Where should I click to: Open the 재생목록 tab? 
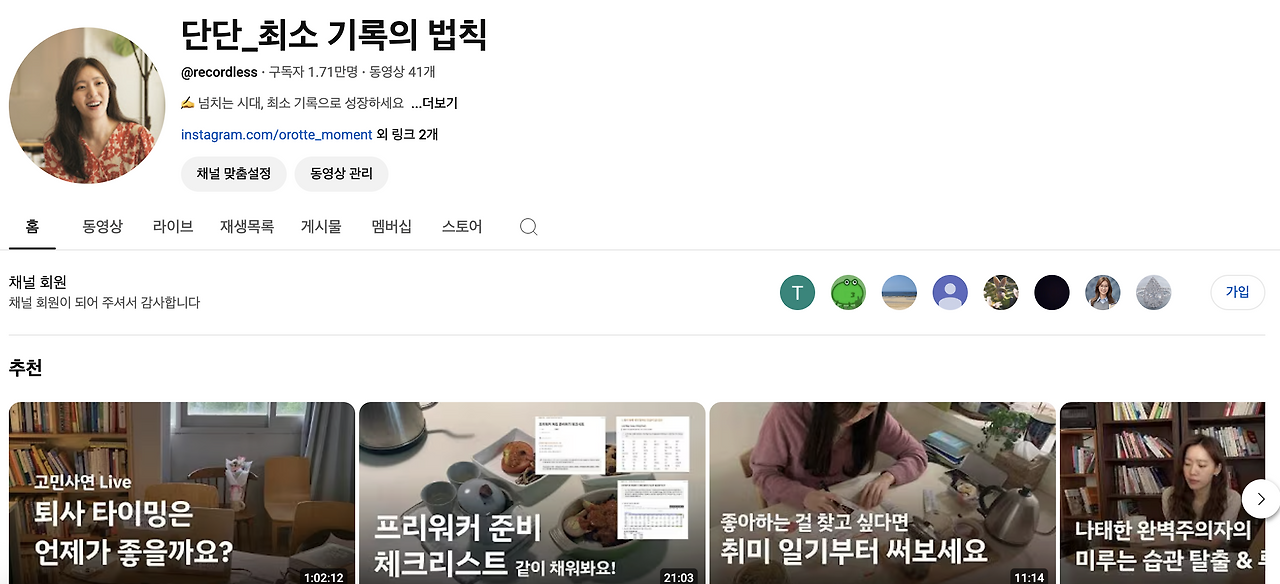[x=247, y=227]
